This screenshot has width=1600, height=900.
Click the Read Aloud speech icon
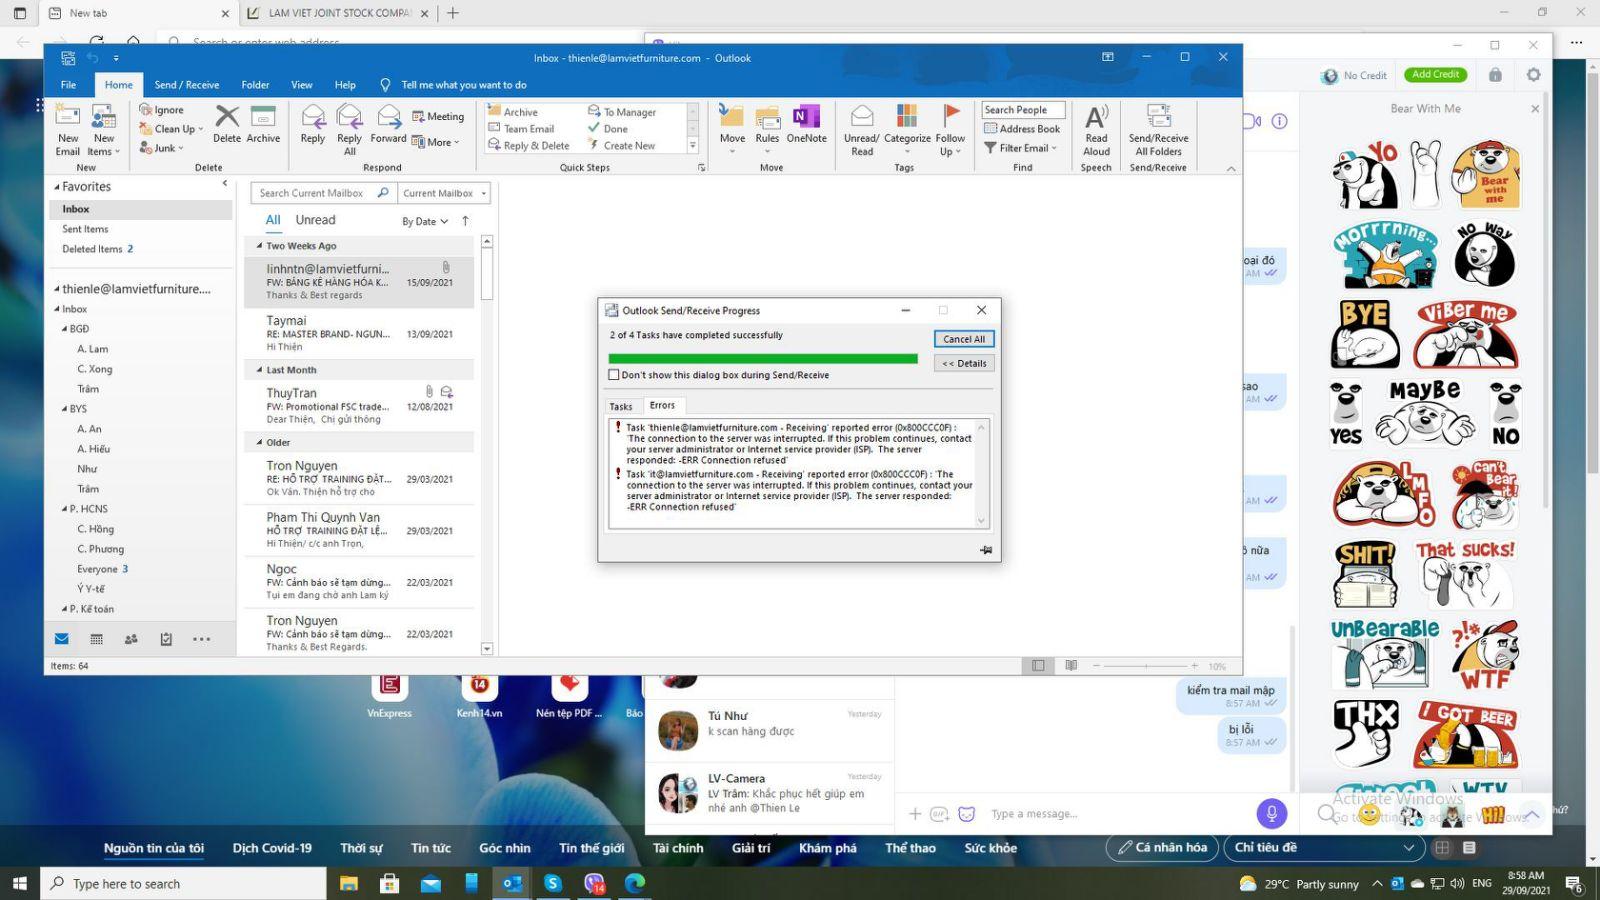click(1096, 116)
